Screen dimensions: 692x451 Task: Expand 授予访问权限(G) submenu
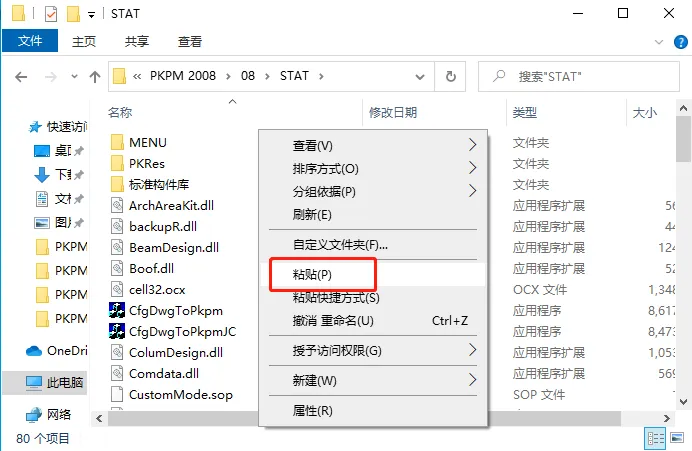pyautogui.click(x=373, y=350)
